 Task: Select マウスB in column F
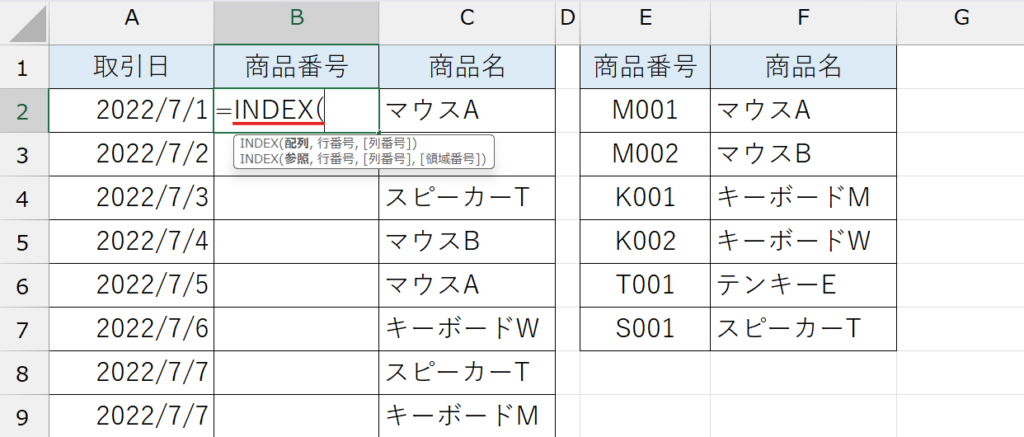pyautogui.click(x=803, y=155)
